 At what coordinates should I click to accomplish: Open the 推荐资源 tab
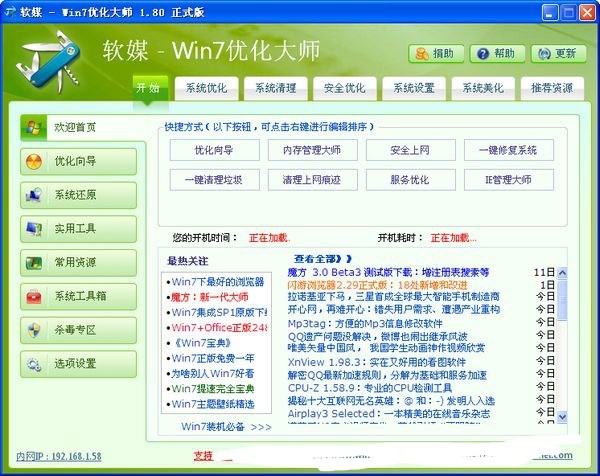pyautogui.click(x=552, y=88)
